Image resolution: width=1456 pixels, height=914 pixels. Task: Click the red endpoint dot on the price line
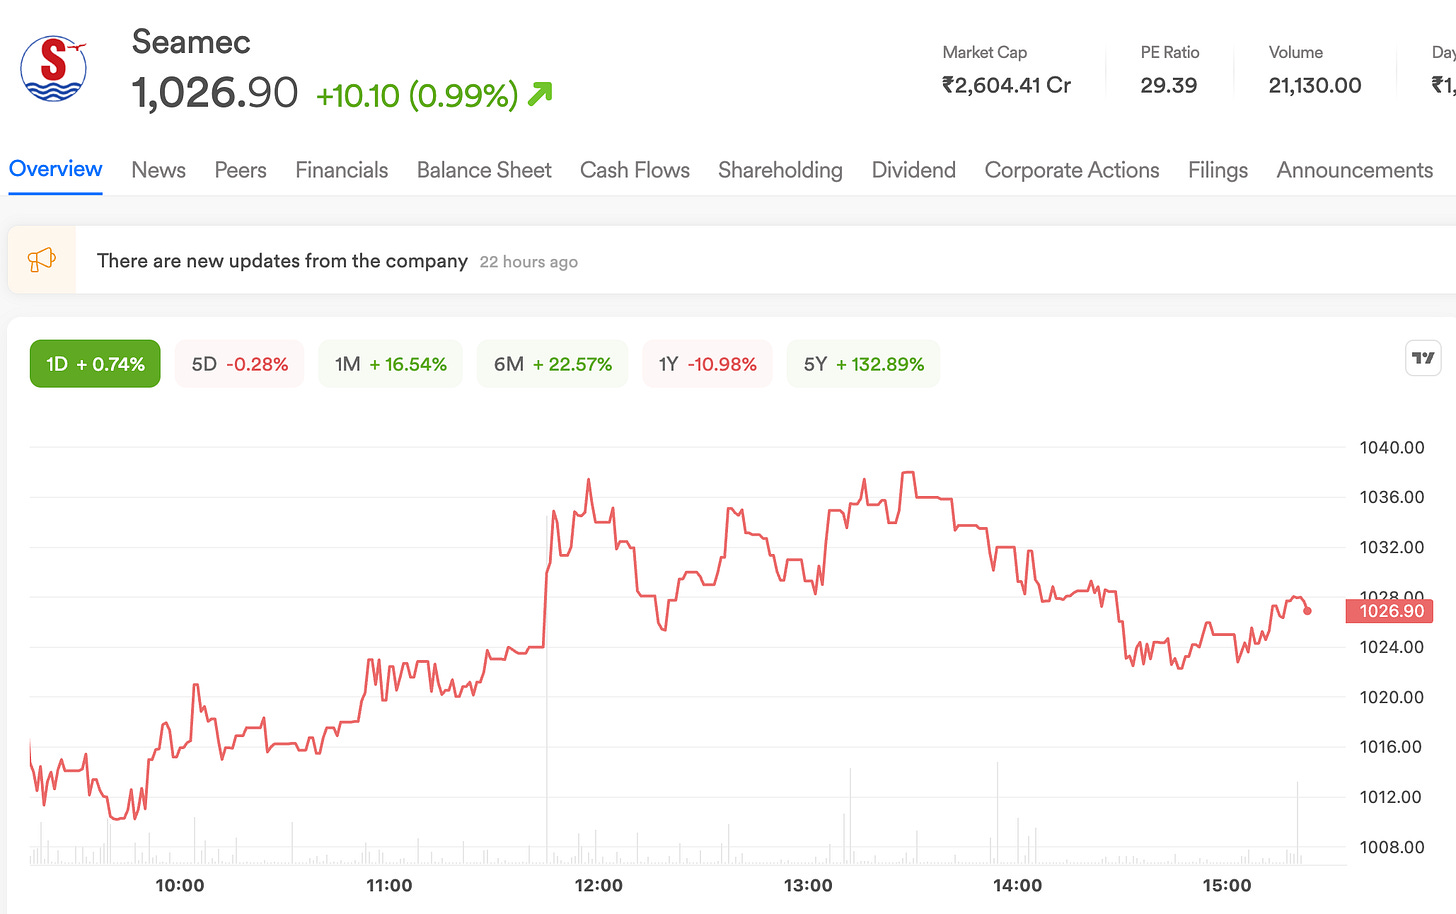tap(1307, 611)
